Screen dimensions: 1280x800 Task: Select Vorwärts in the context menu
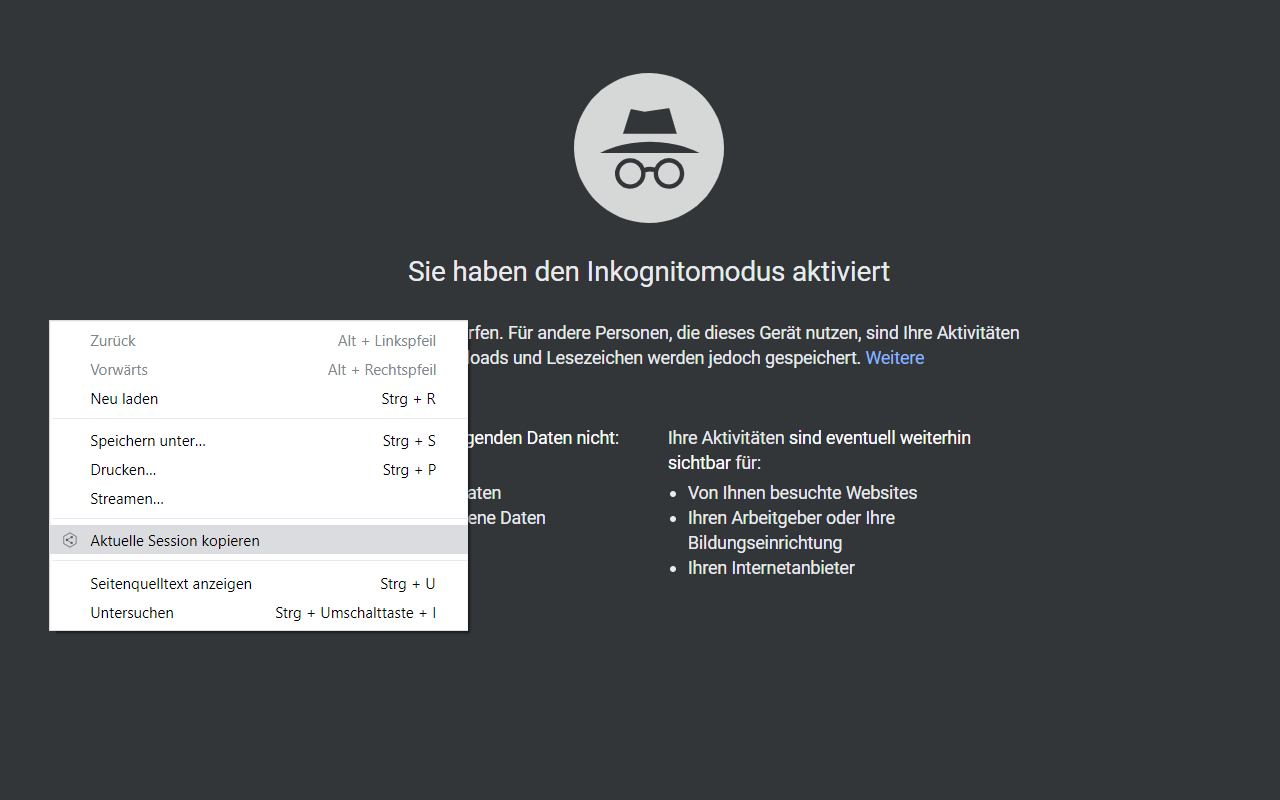pos(259,370)
